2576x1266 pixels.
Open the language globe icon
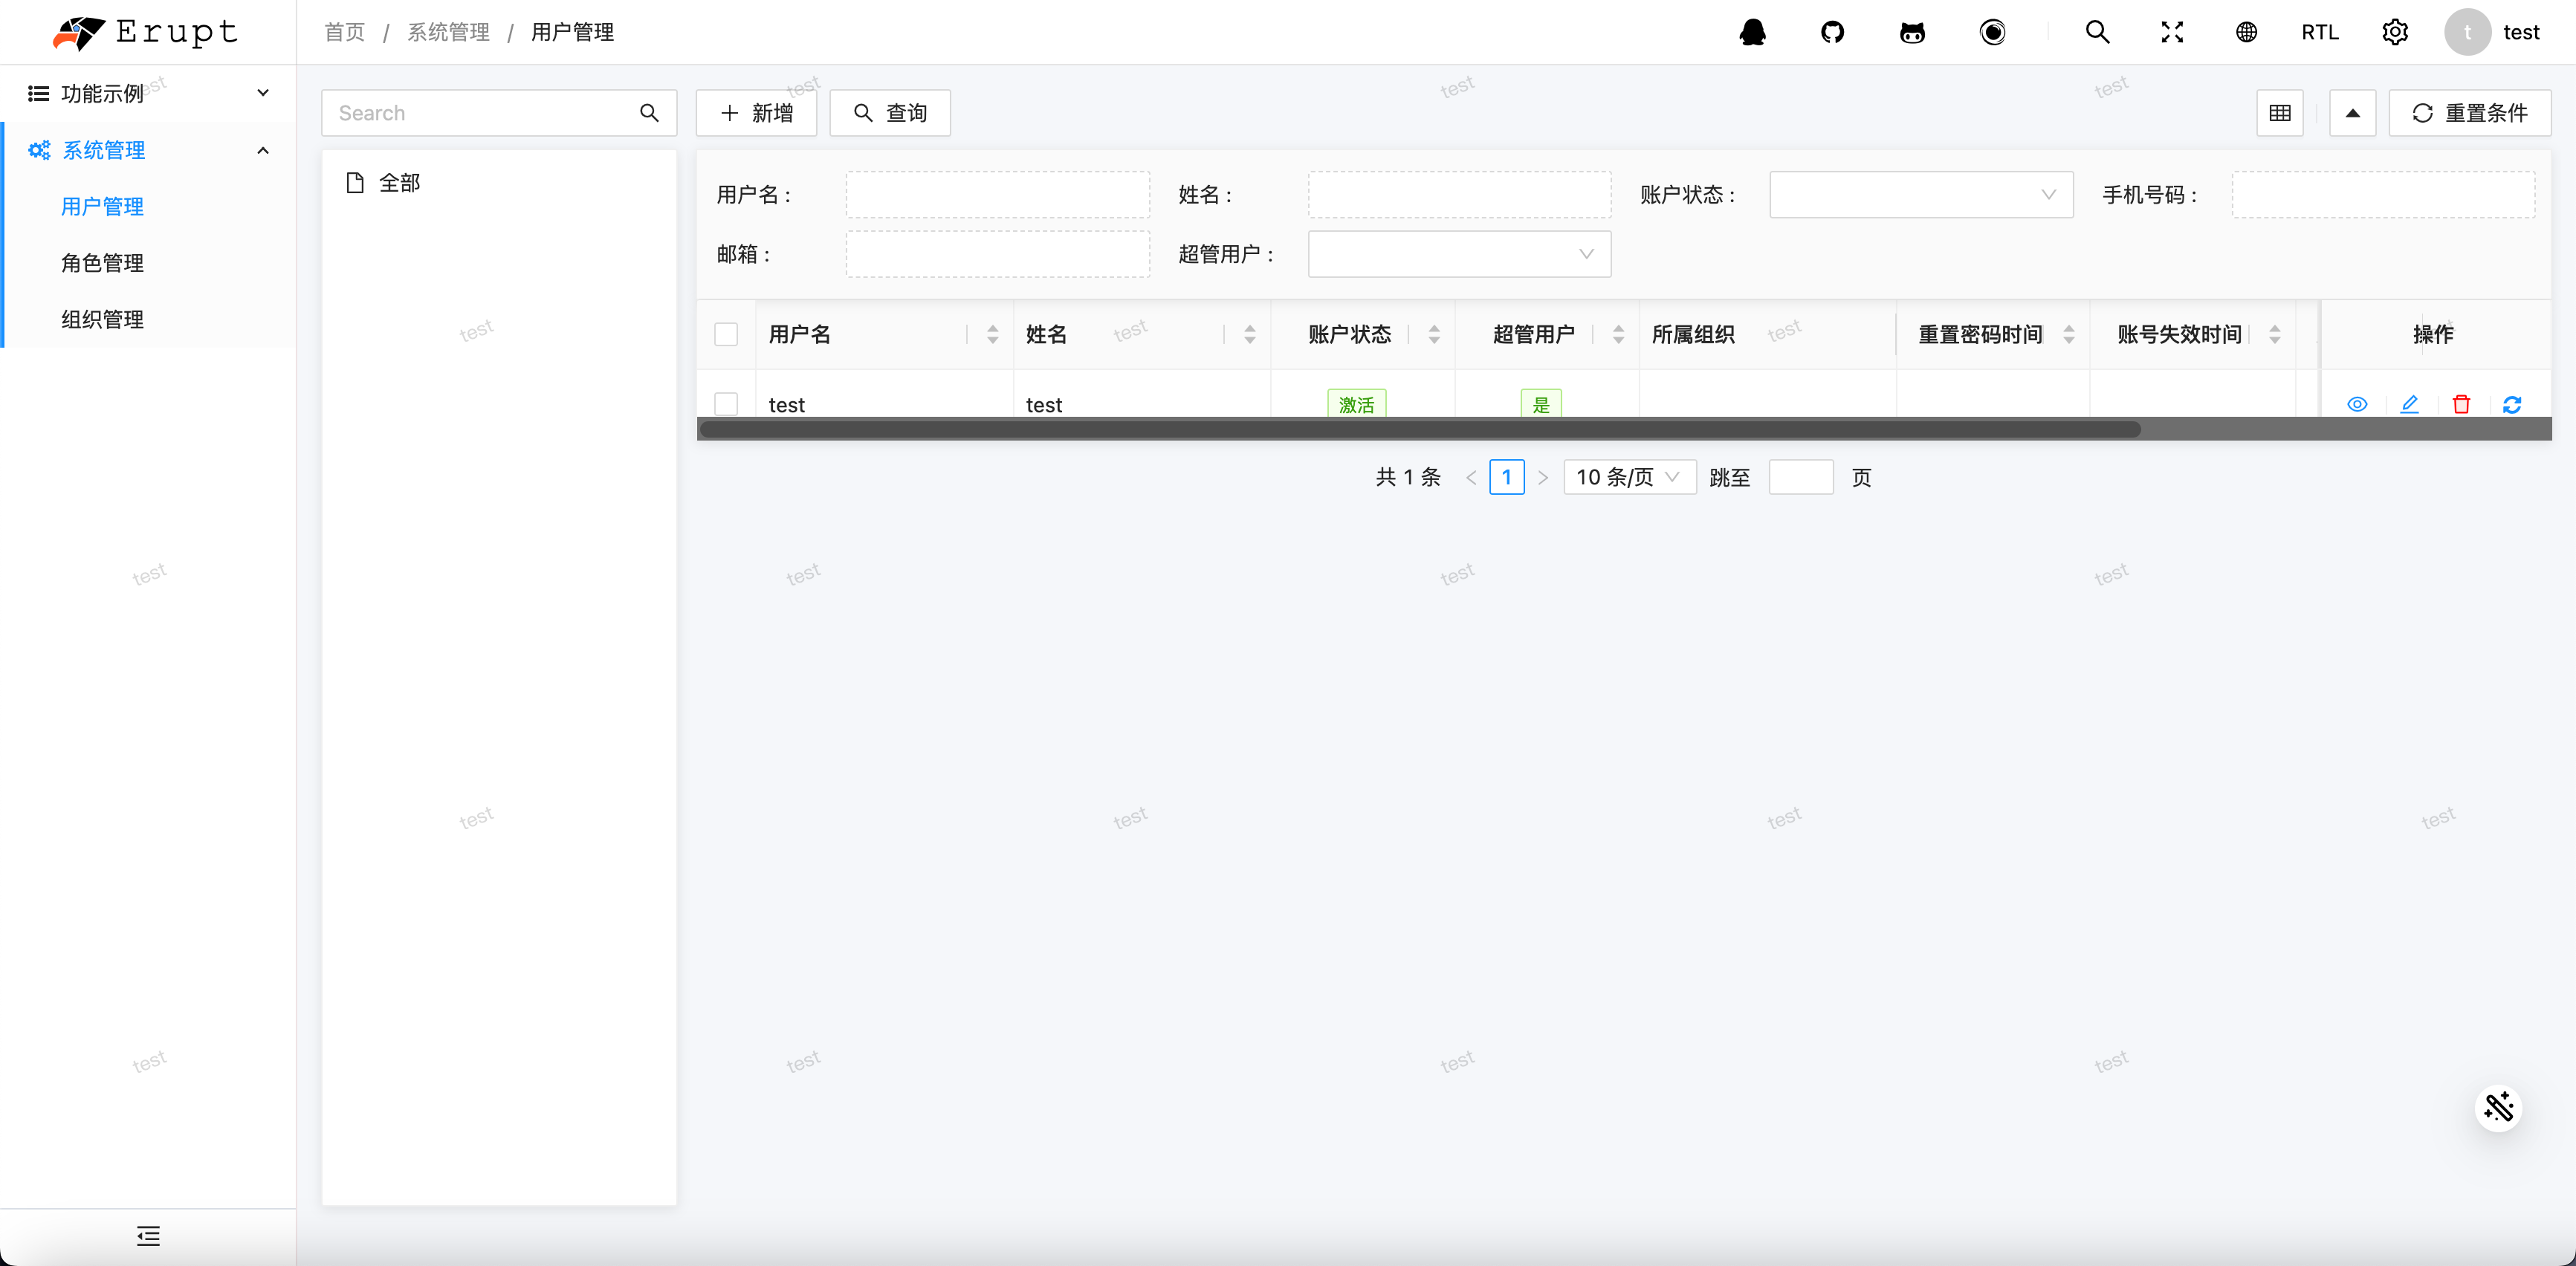coord(2246,32)
